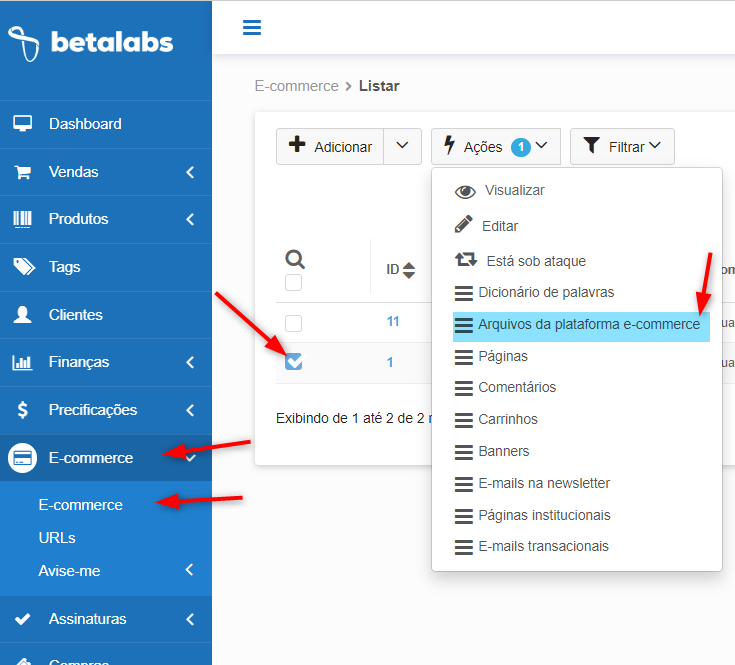
Task: Click the betalabs logo
Action: [90, 42]
